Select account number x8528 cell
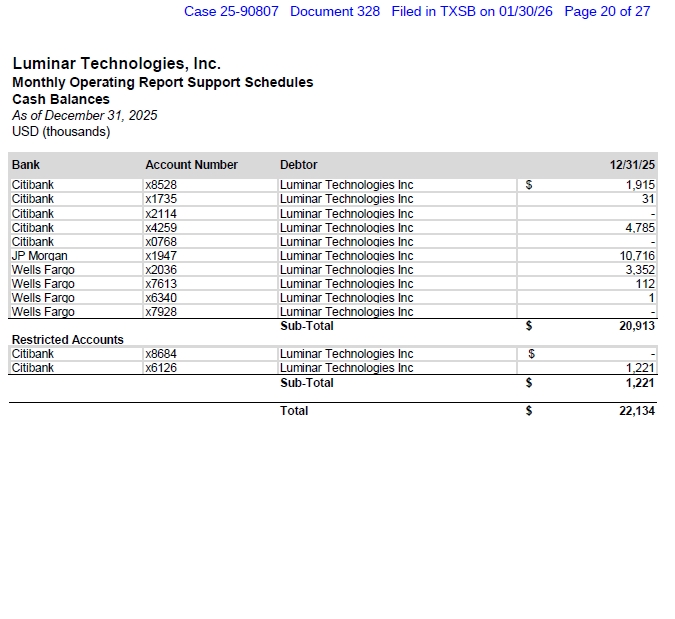This screenshot has width=675, height=619. (161, 185)
